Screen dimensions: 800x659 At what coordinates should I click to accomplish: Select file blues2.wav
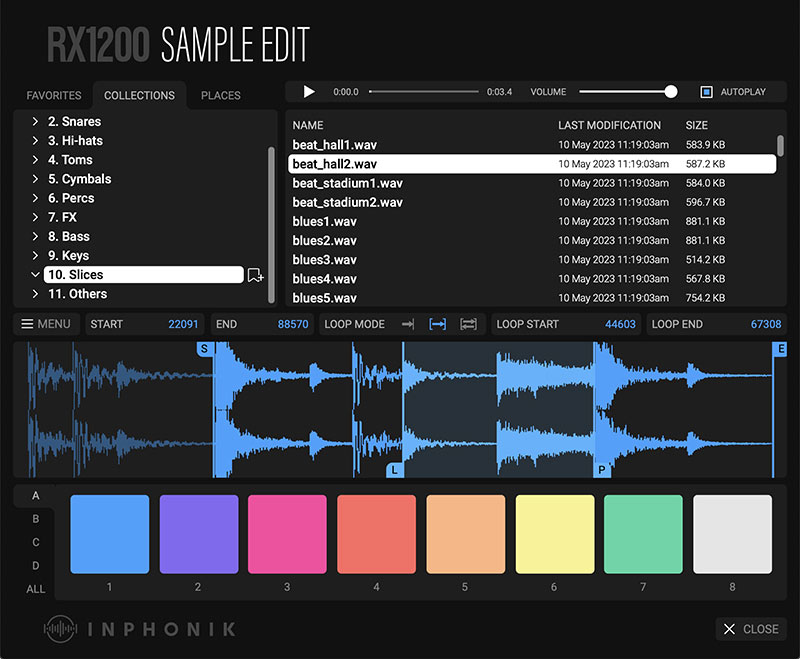pos(532,240)
